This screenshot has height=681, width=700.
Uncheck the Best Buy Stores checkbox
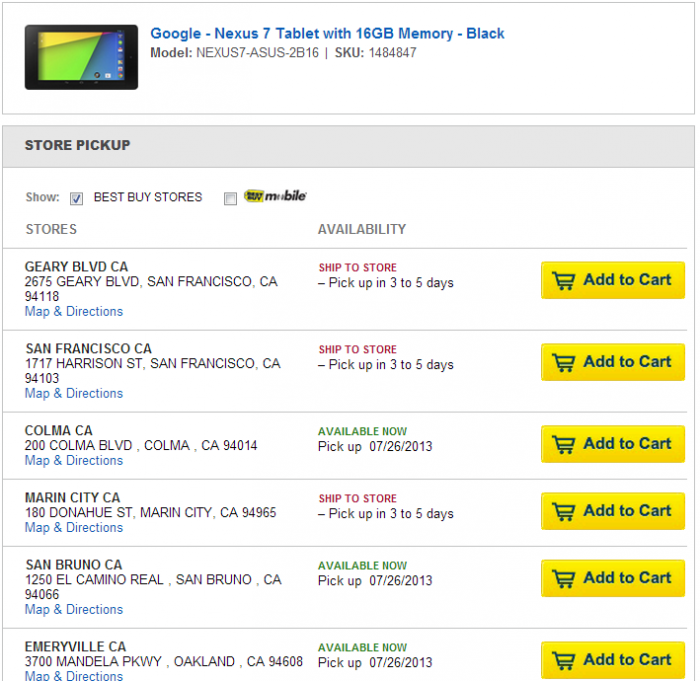76,198
